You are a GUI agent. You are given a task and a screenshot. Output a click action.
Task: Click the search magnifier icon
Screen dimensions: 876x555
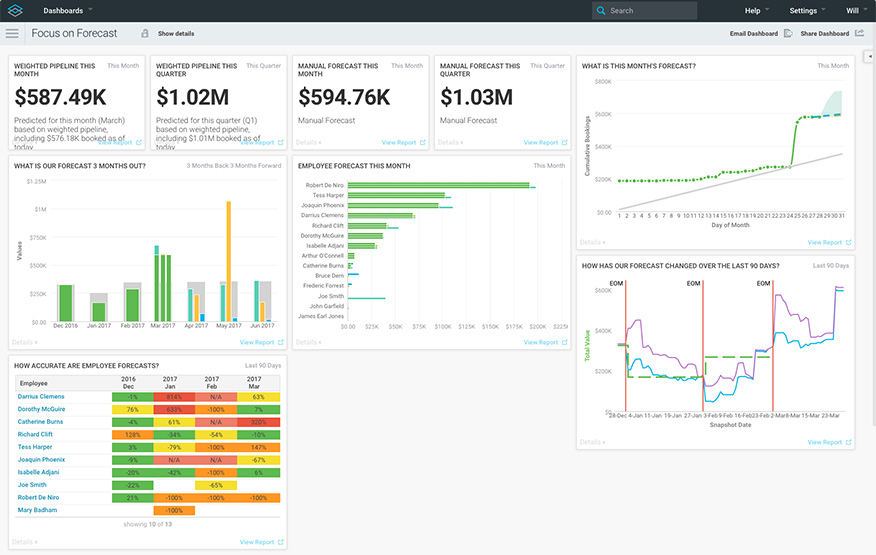point(601,11)
